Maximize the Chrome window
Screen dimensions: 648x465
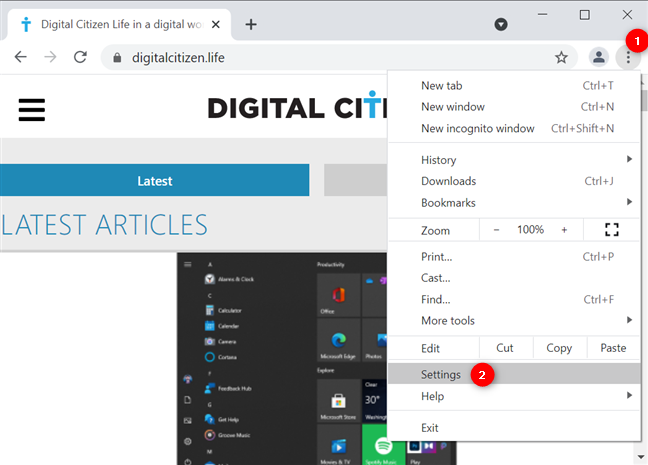584,15
